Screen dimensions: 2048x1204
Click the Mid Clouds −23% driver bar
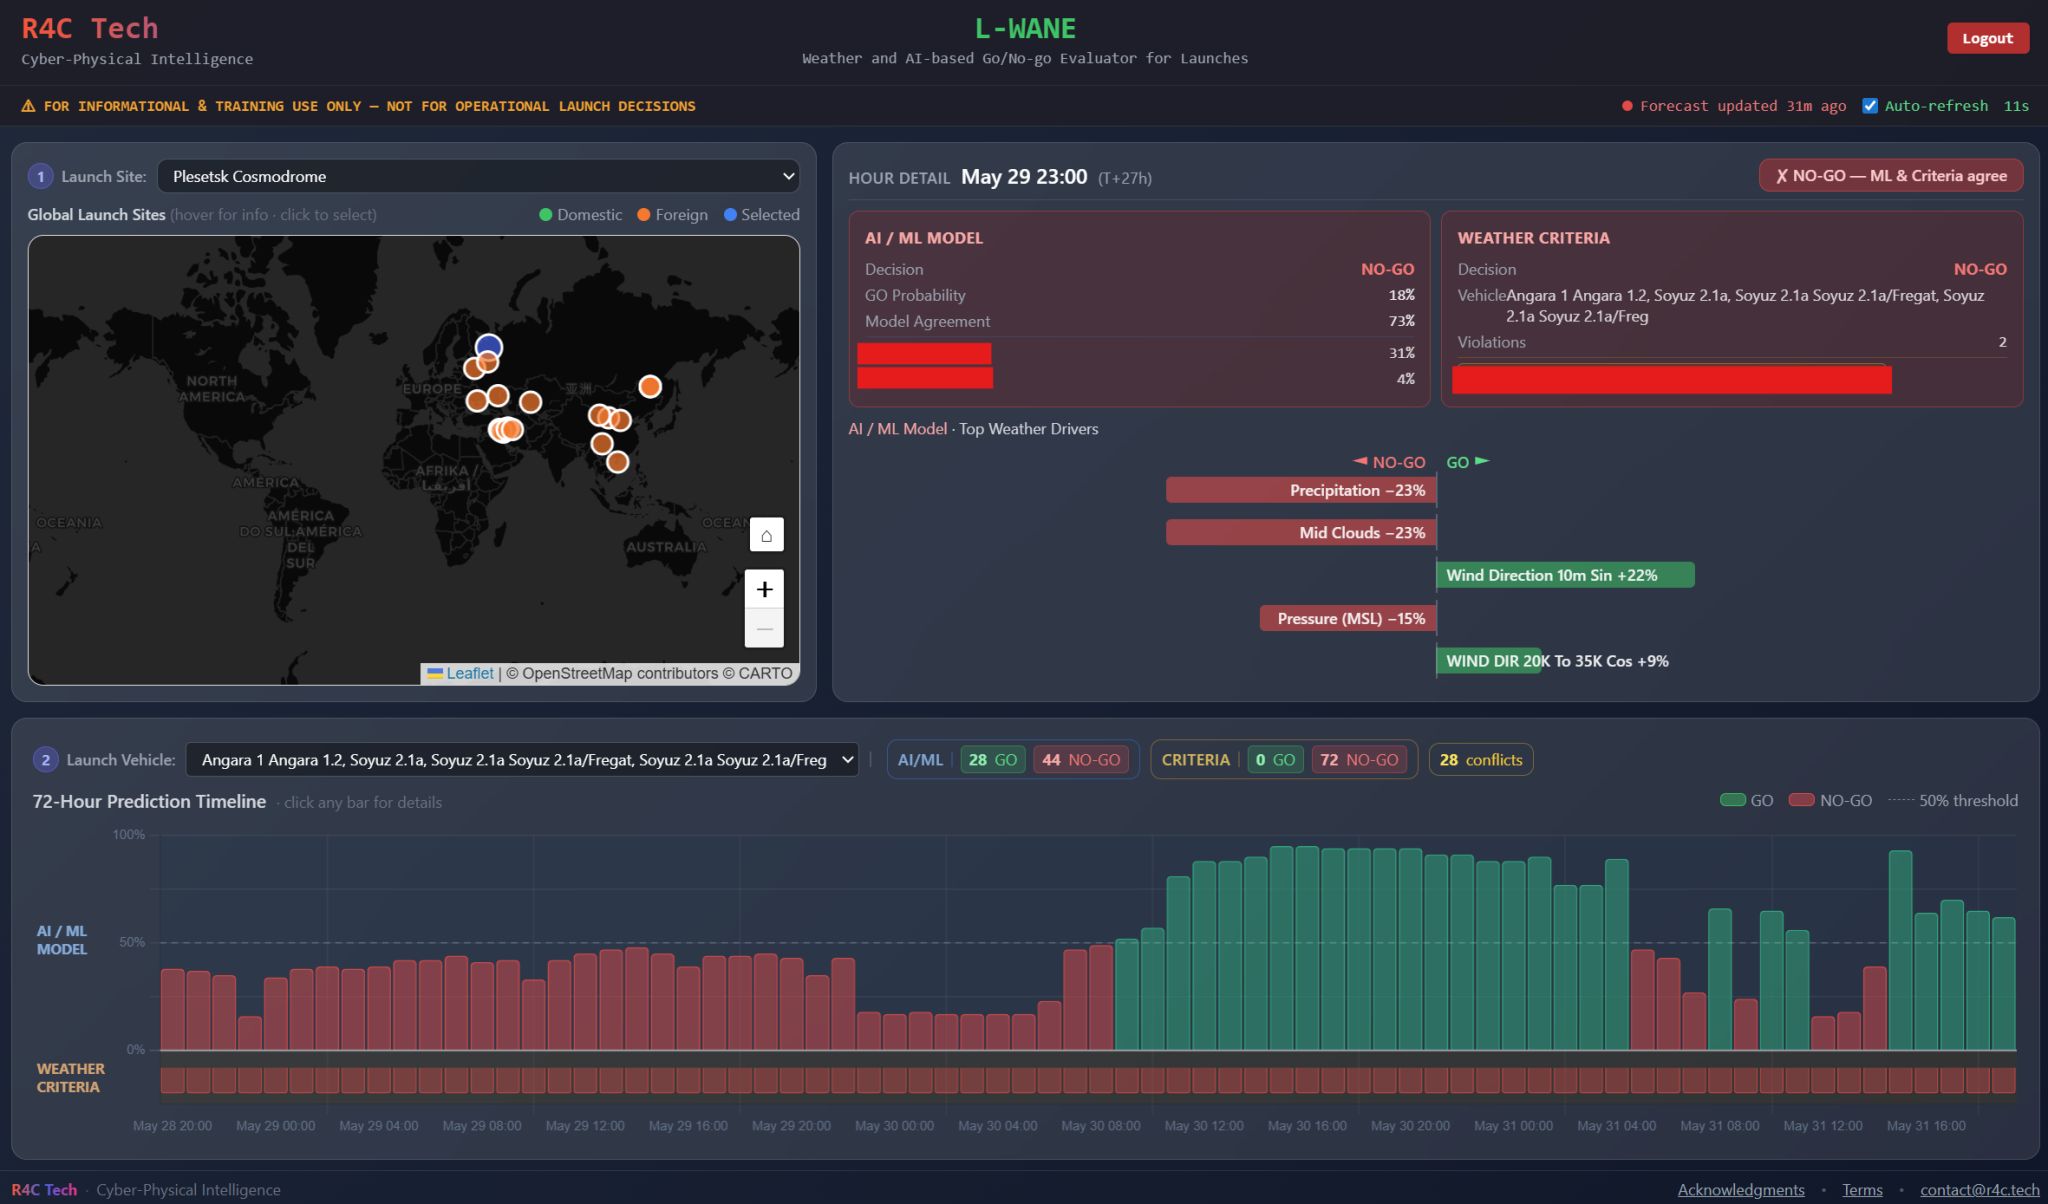(x=1301, y=533)
